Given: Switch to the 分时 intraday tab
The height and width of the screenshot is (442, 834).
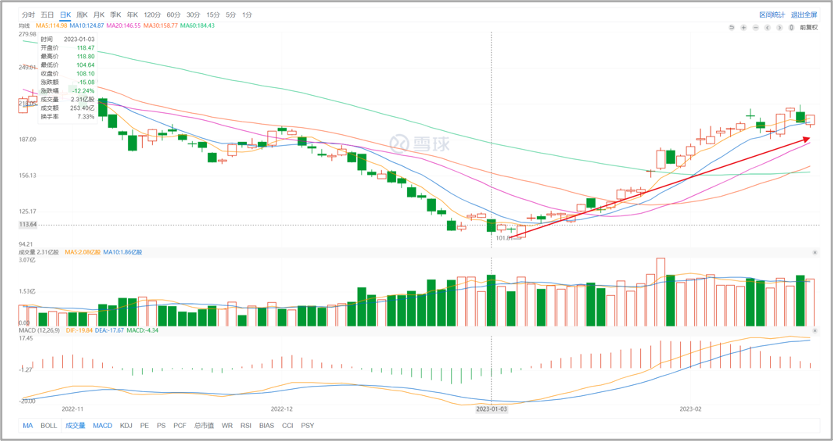Looking at the screenshot, I should click(28, 15).
